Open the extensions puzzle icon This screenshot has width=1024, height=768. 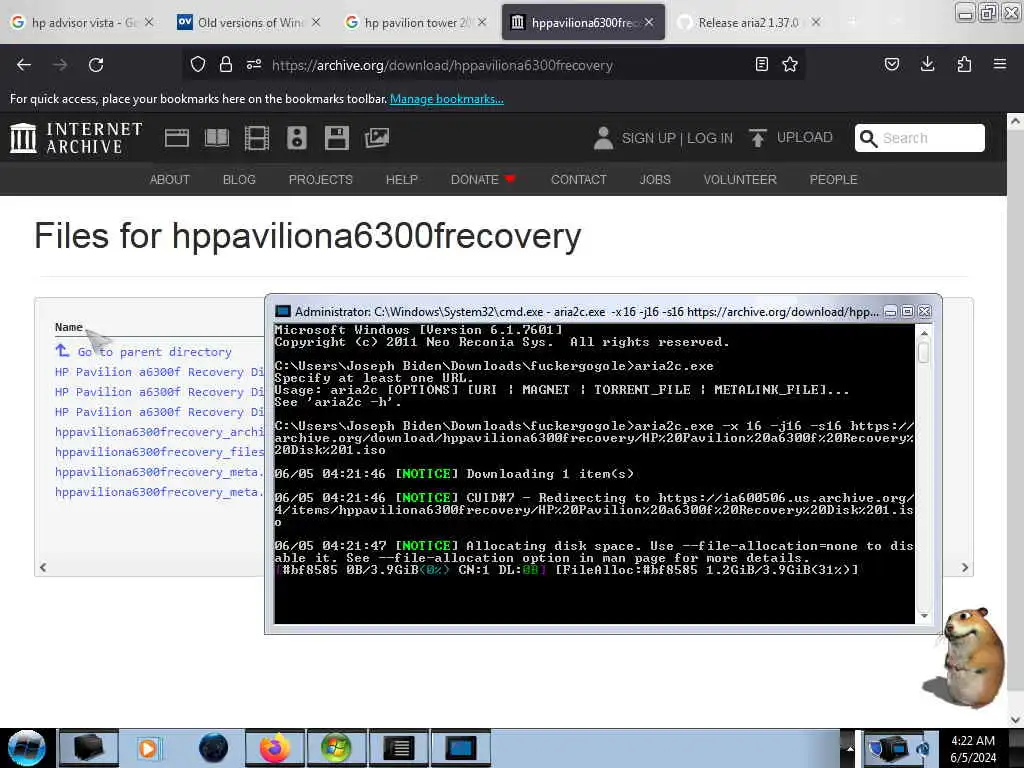pos(964,65)
